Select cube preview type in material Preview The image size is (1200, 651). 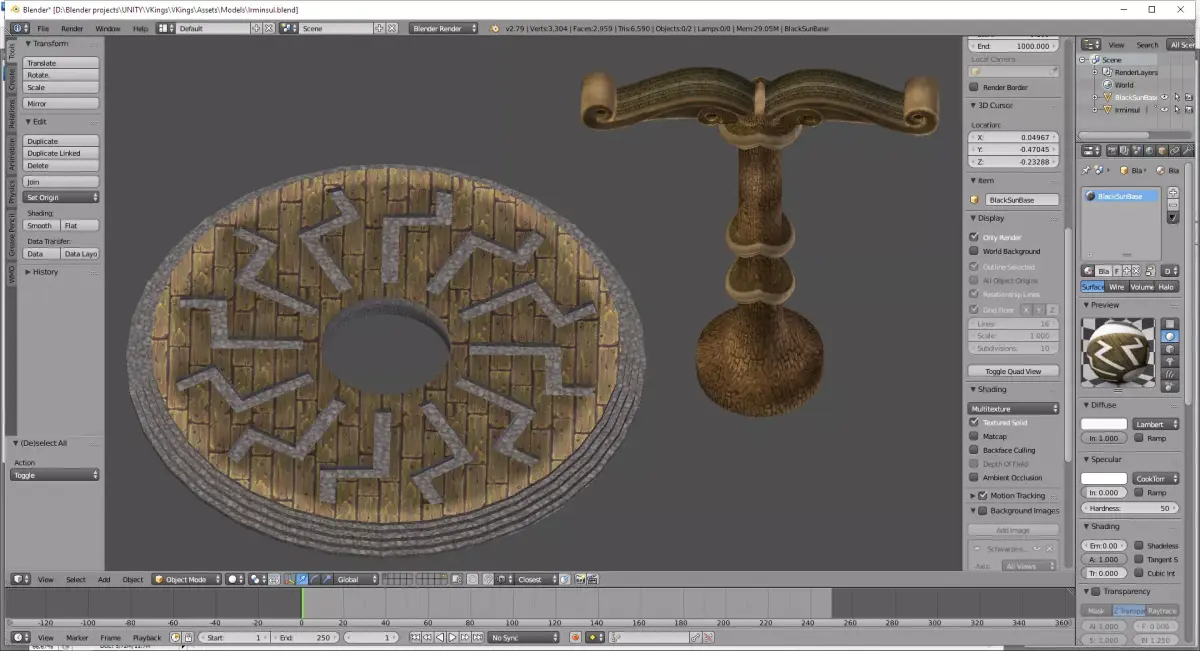[x=1170, y=349]
